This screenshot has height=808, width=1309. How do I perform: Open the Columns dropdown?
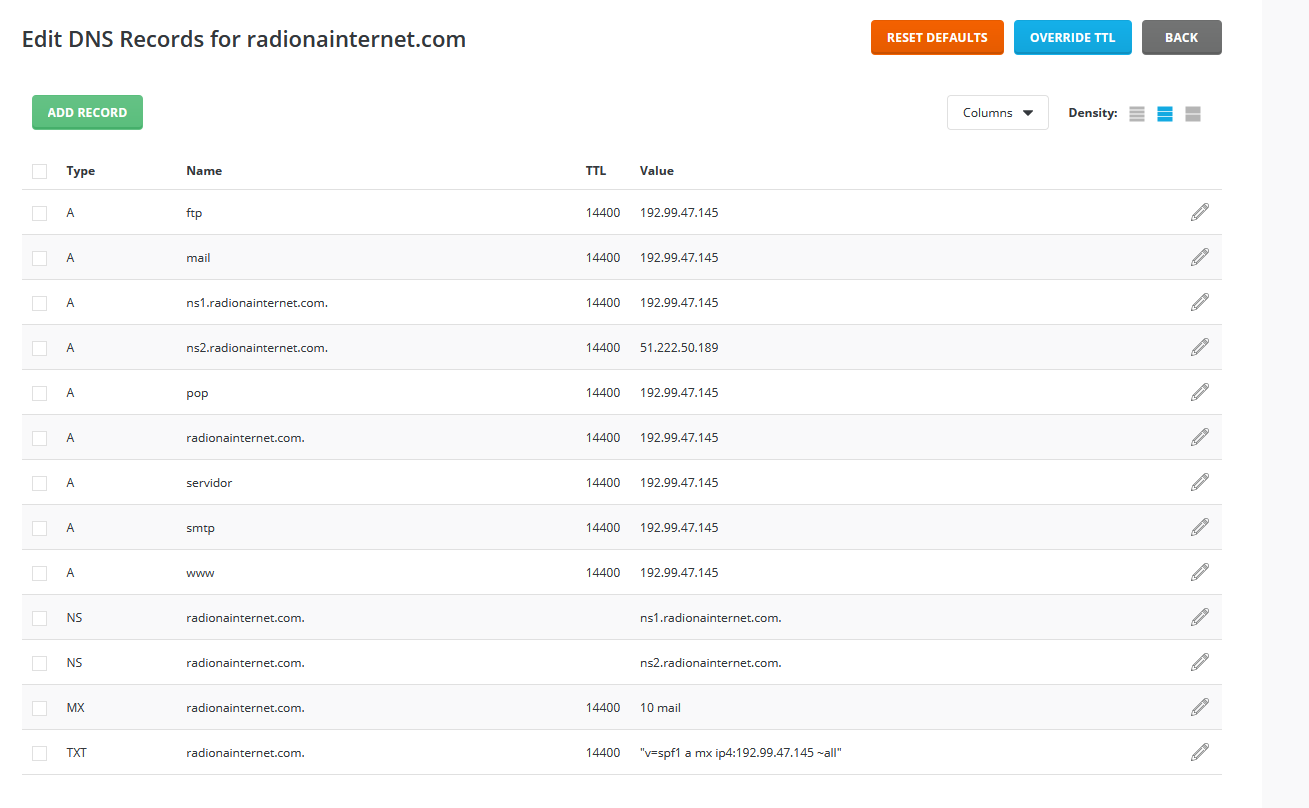[998, 113]
